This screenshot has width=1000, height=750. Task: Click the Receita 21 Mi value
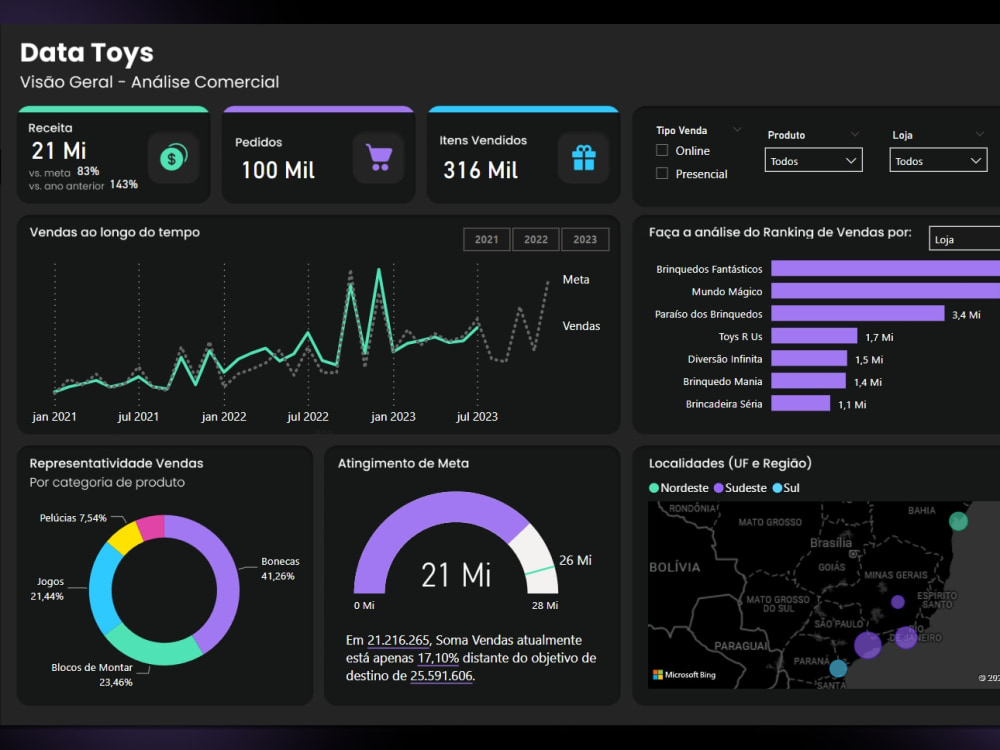click(x=59, y=151)
